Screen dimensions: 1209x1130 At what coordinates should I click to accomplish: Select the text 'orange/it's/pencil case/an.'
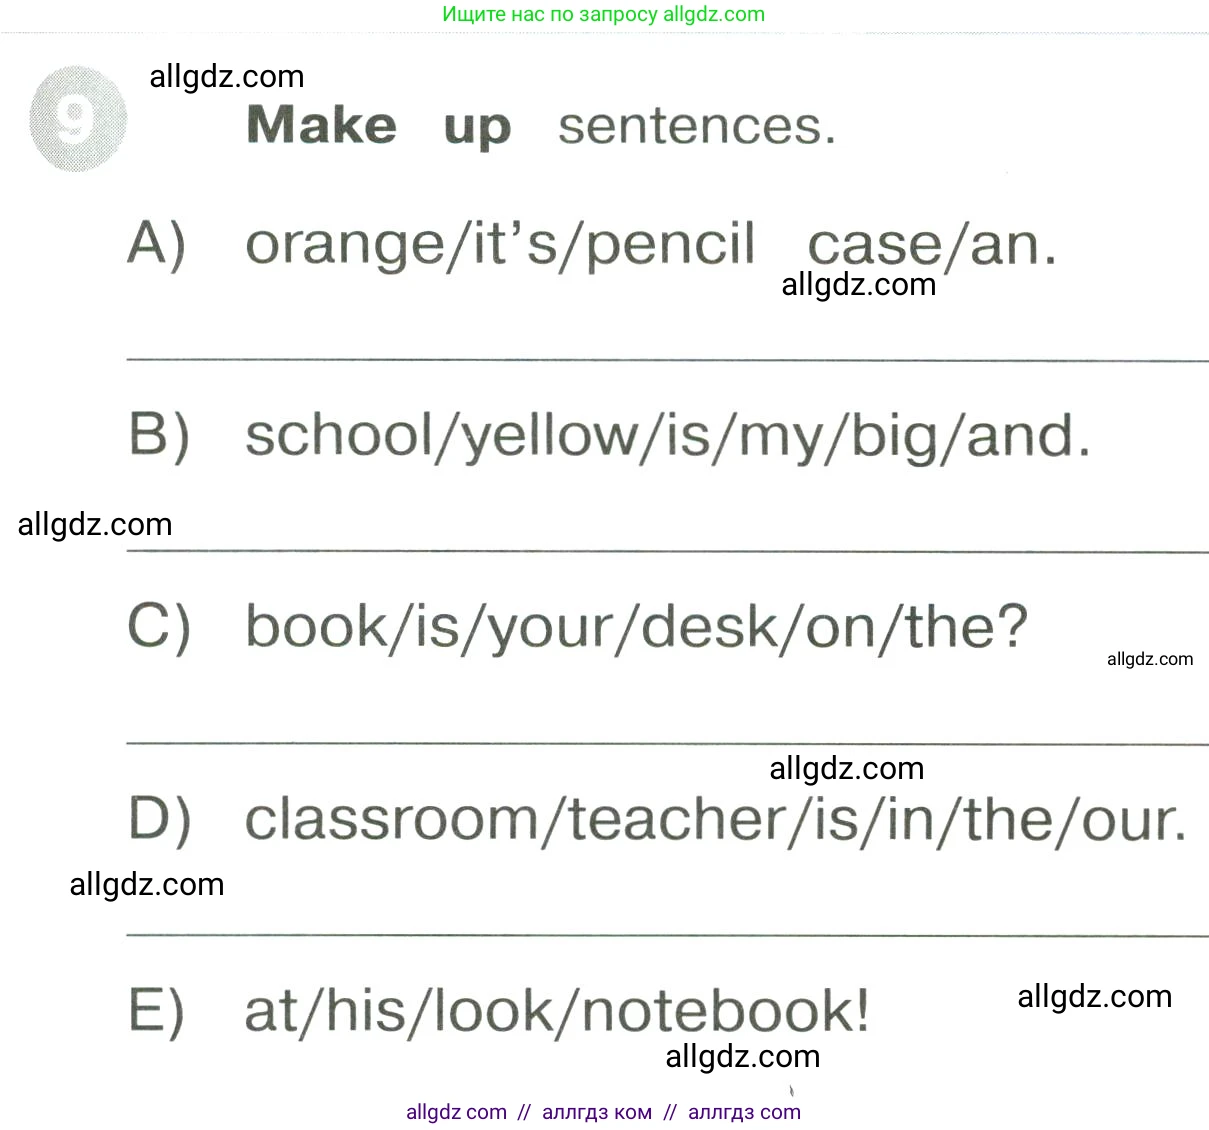pyautogui.click(x=650, y=244)
